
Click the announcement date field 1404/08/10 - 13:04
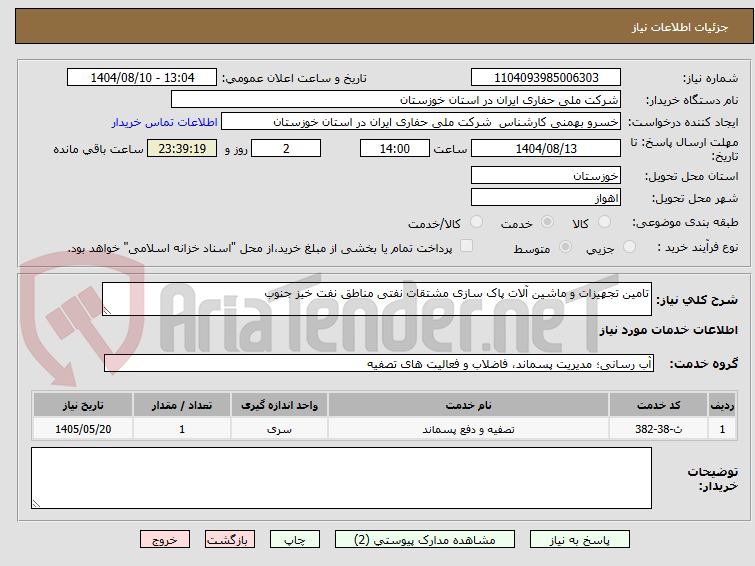click(x=142, y=78)
